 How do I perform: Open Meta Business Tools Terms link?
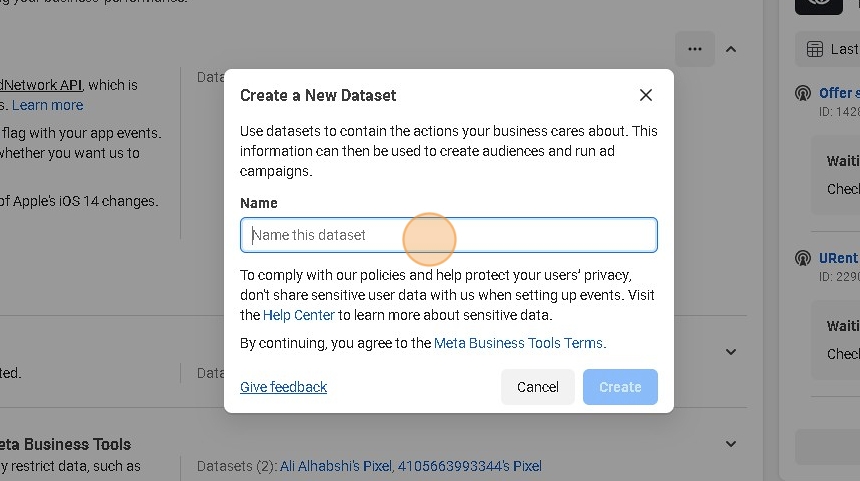pyautogui.click(x=518, y=343)
